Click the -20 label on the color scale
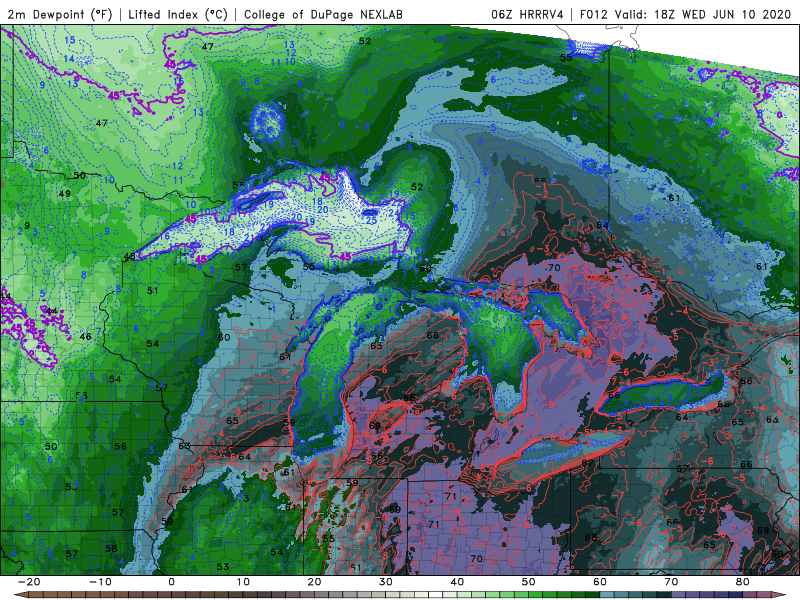 tap(29, 582)
